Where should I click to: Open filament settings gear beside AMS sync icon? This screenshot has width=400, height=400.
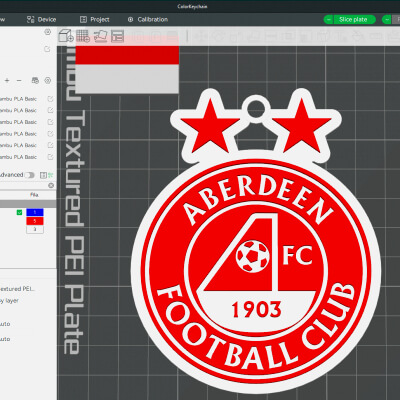click(x=48, y=80)
